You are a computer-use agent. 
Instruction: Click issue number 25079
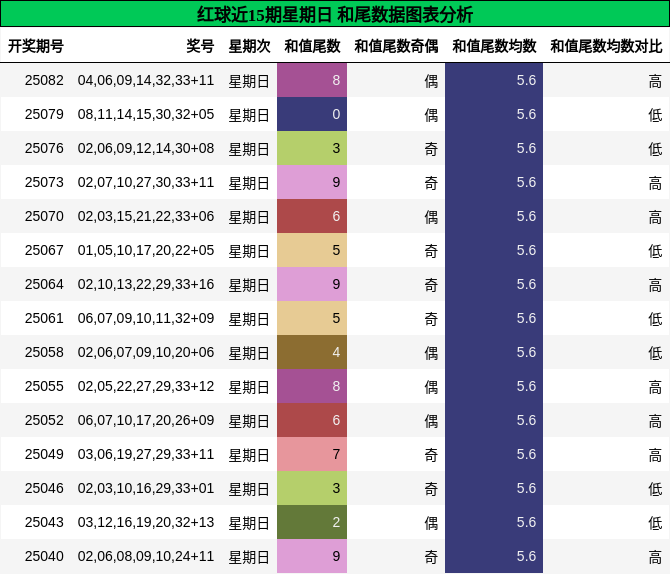click(x=44, y=114)
